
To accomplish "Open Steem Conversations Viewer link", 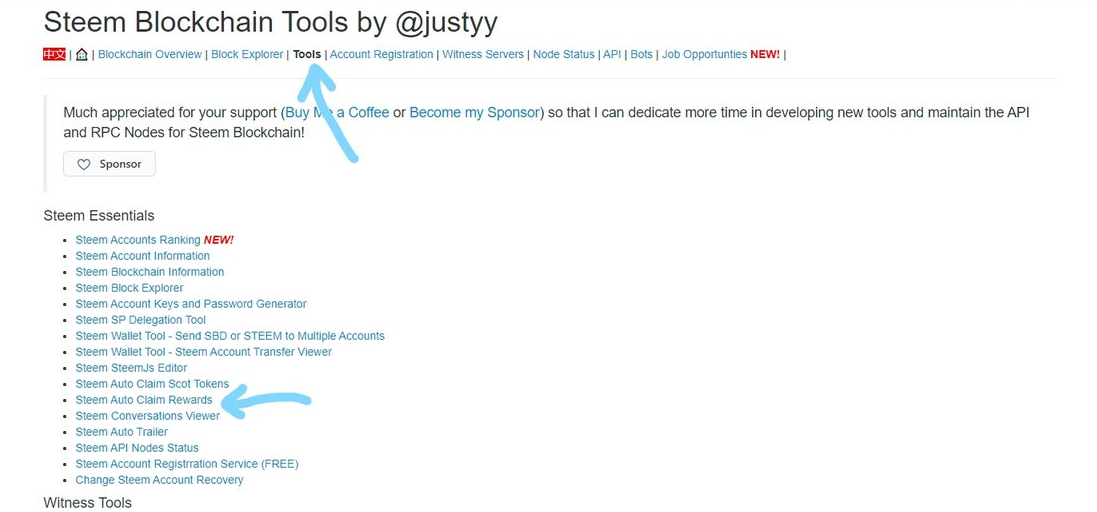I will [148, 416].
